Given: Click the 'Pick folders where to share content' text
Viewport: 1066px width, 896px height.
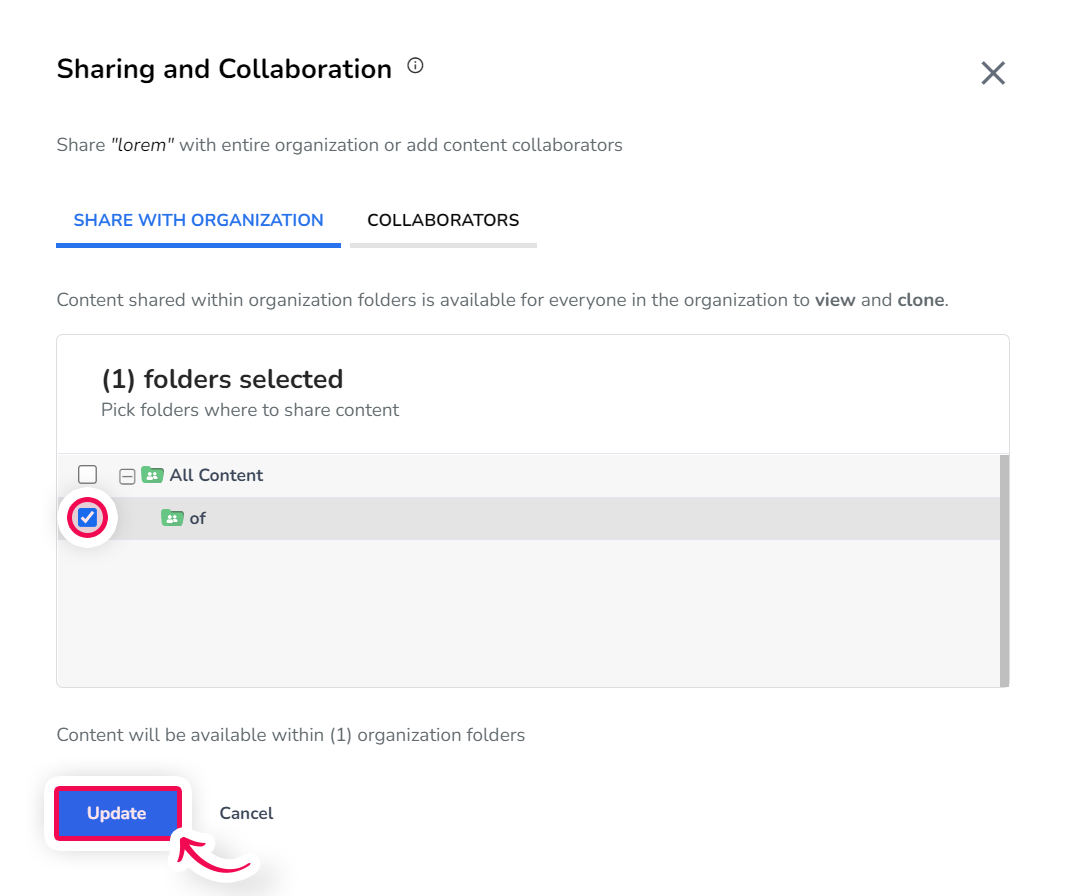Looking at the screenshot, I should pos(250,410).
